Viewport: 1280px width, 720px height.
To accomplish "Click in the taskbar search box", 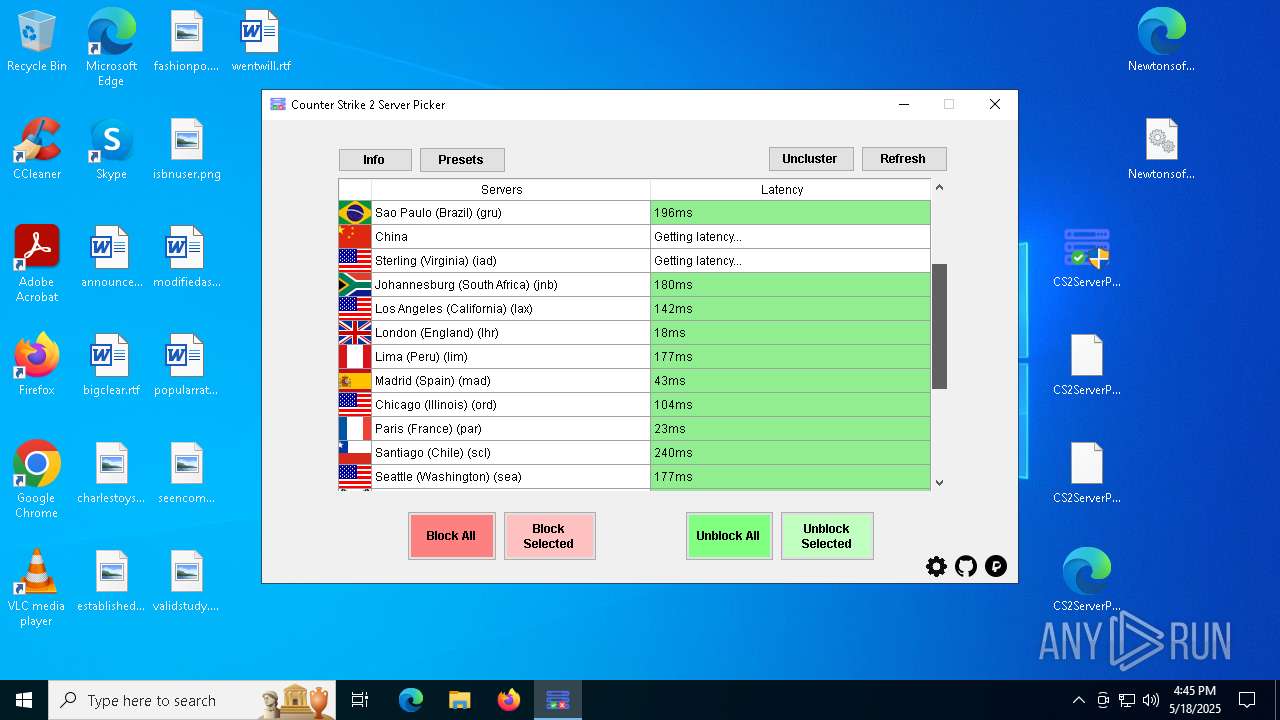I will click(x=192, y=700).
